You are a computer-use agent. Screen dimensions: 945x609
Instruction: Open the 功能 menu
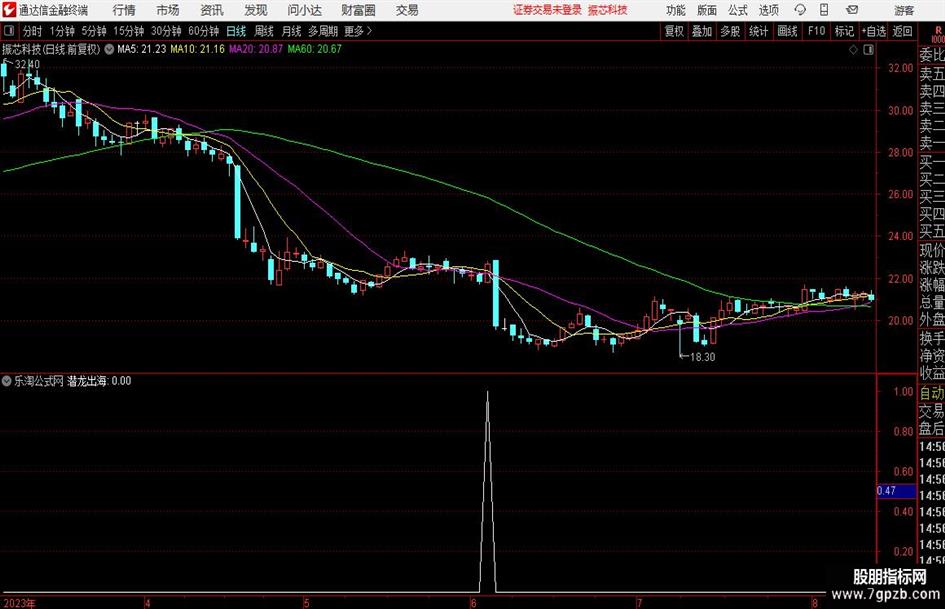pyautogui.click(x=676, y=10)
